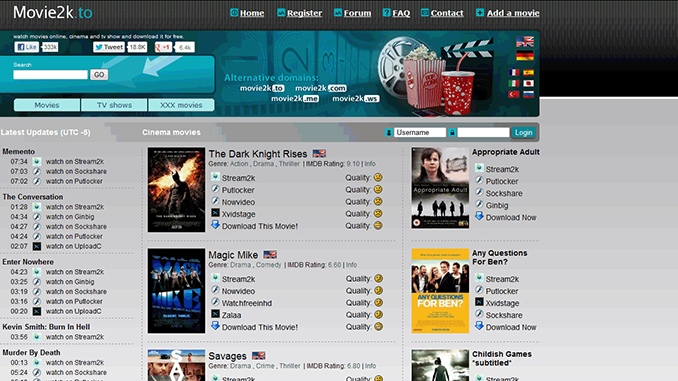
Task: Click the Username input field
Action: tap(419, 132)
